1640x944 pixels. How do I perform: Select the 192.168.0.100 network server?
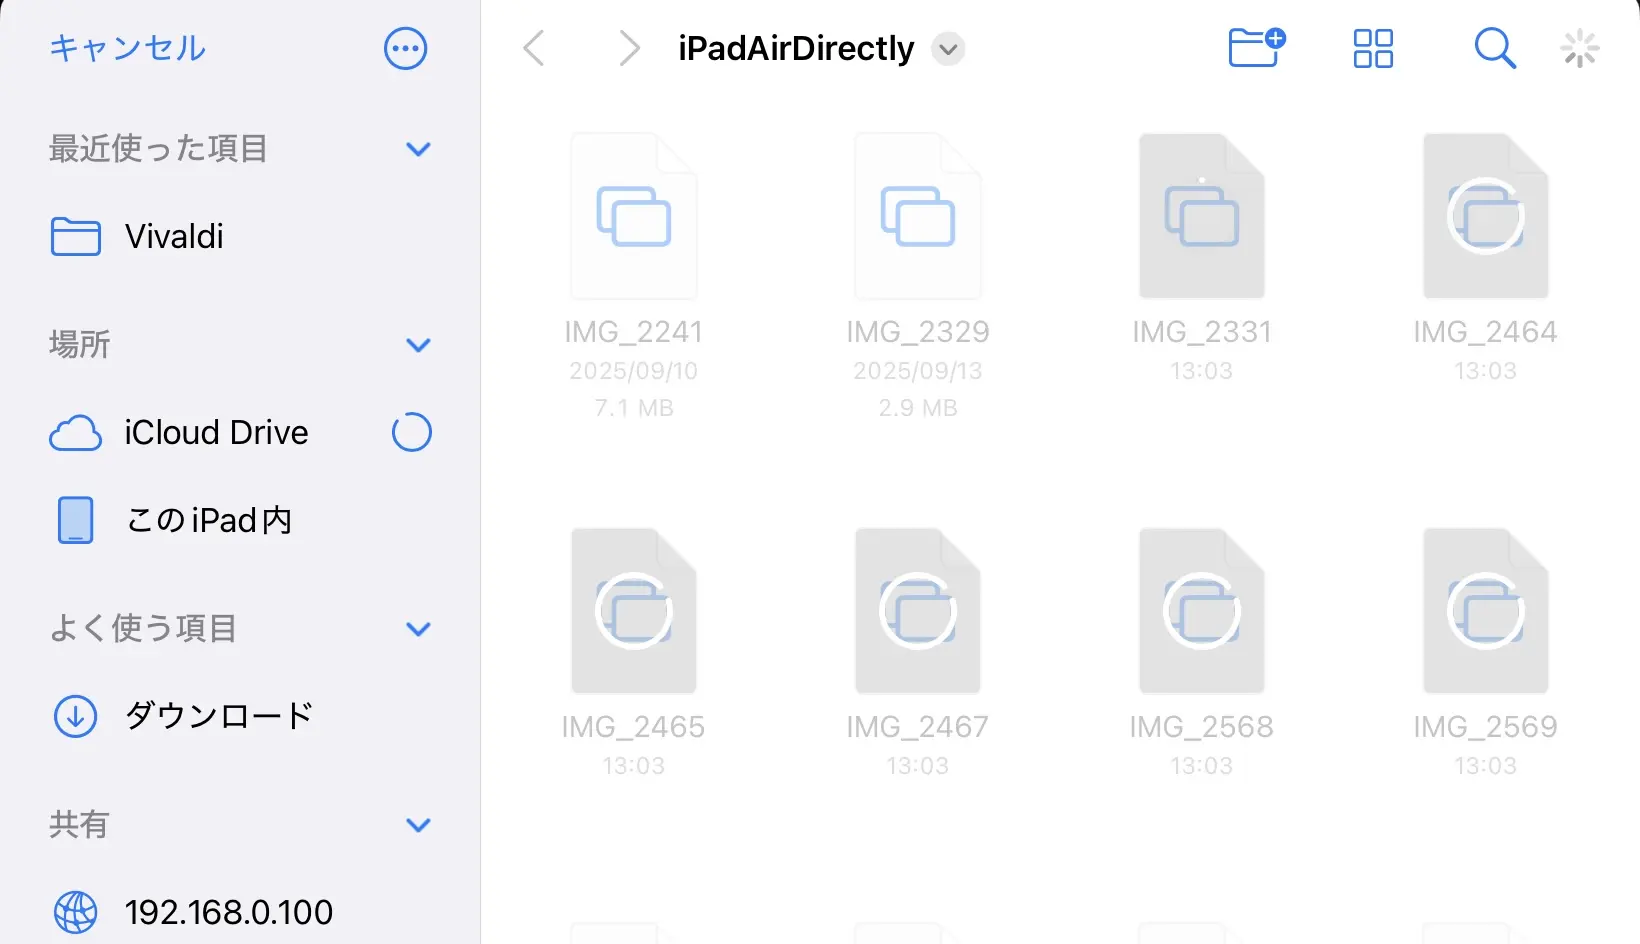[228, 912]
